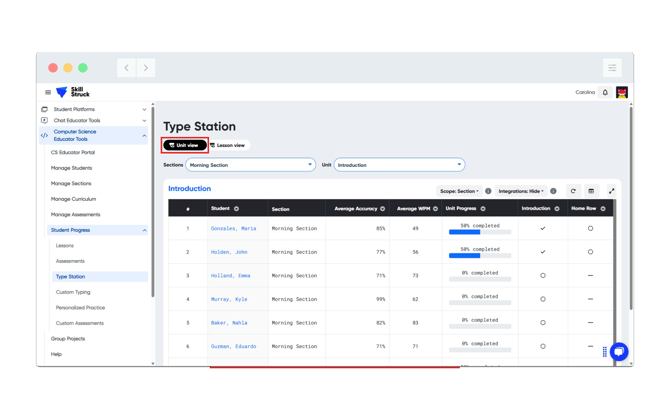
Task: Click icon on Introduction column header
Action: pyautogui.click(x=557, y=209)
